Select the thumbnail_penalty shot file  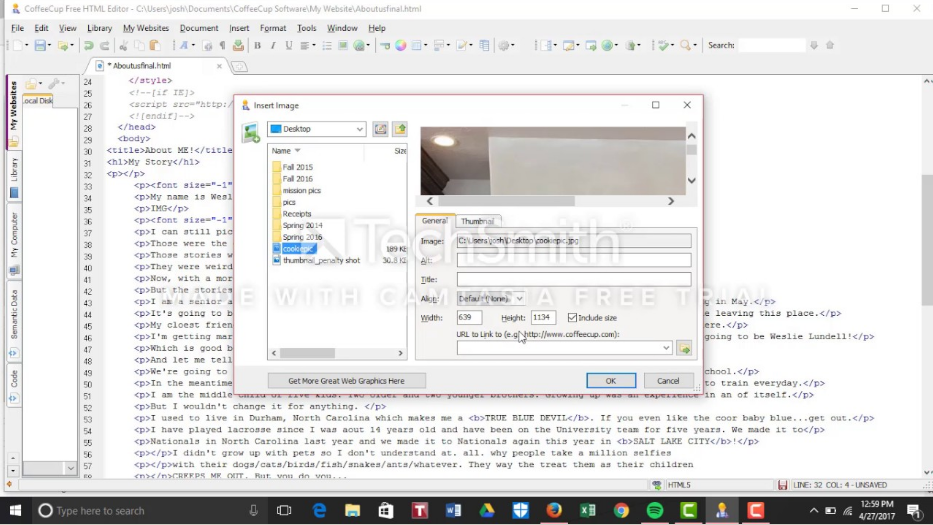point(320,260)
